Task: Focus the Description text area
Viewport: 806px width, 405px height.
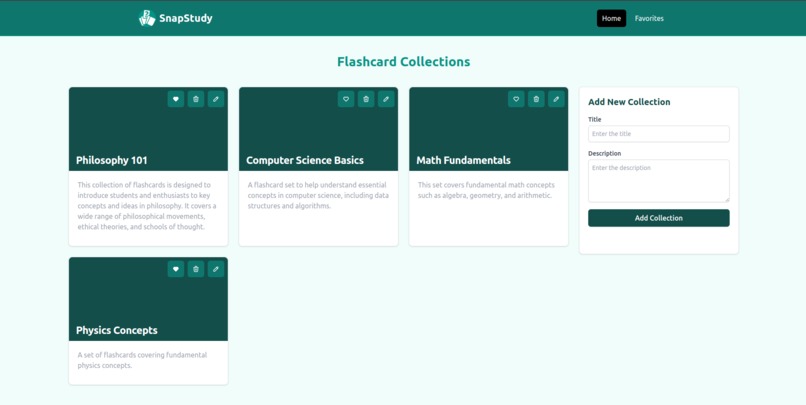Action: [x=658, y=181]
